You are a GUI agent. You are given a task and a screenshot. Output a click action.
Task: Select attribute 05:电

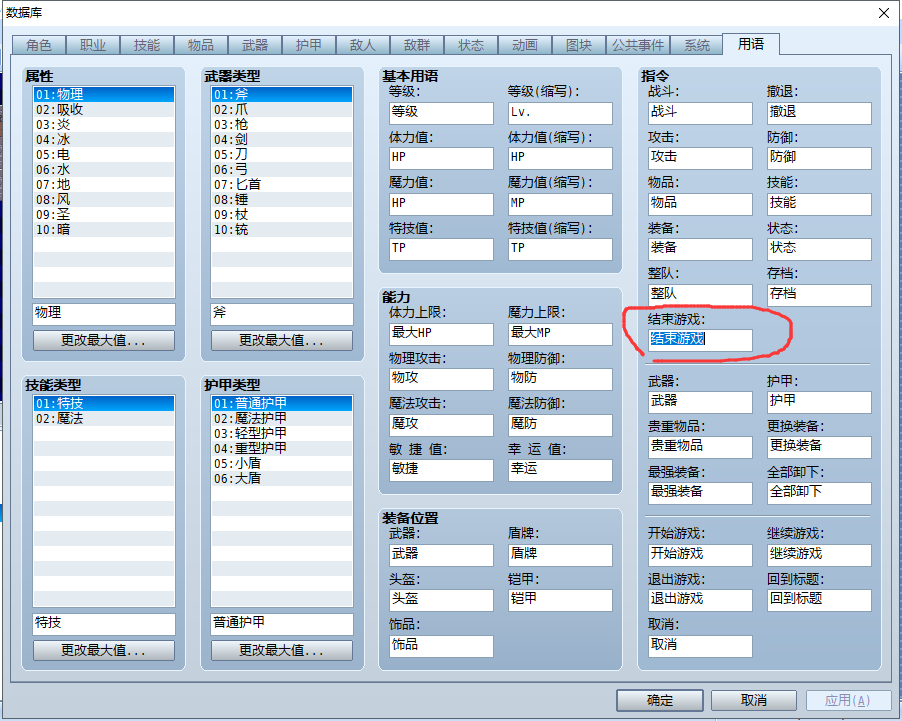point(104,154)
